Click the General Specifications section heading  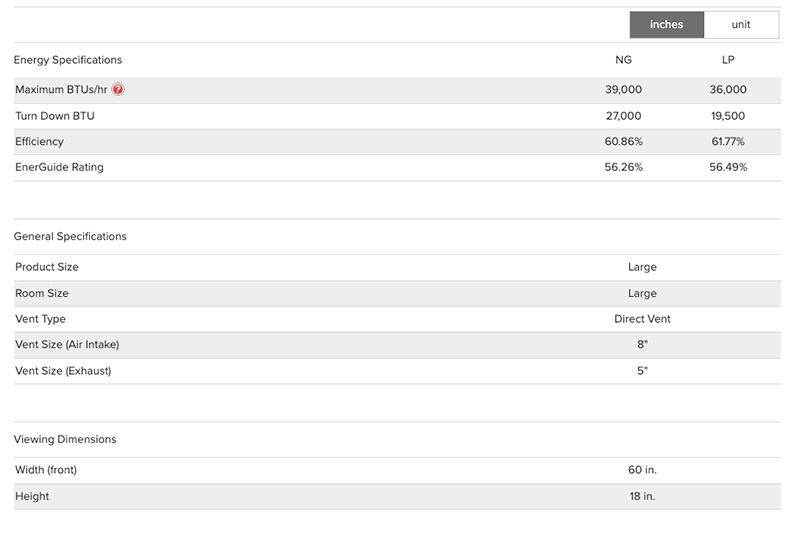coord(70,237)
